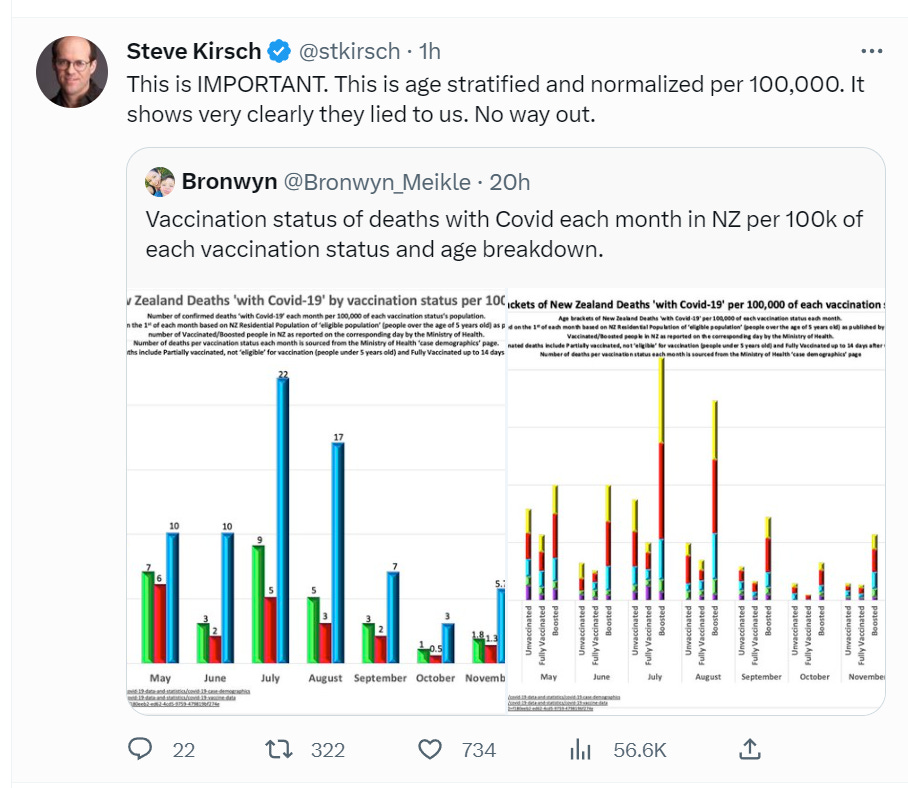Open the three-dot more options menu

point(872,51)
